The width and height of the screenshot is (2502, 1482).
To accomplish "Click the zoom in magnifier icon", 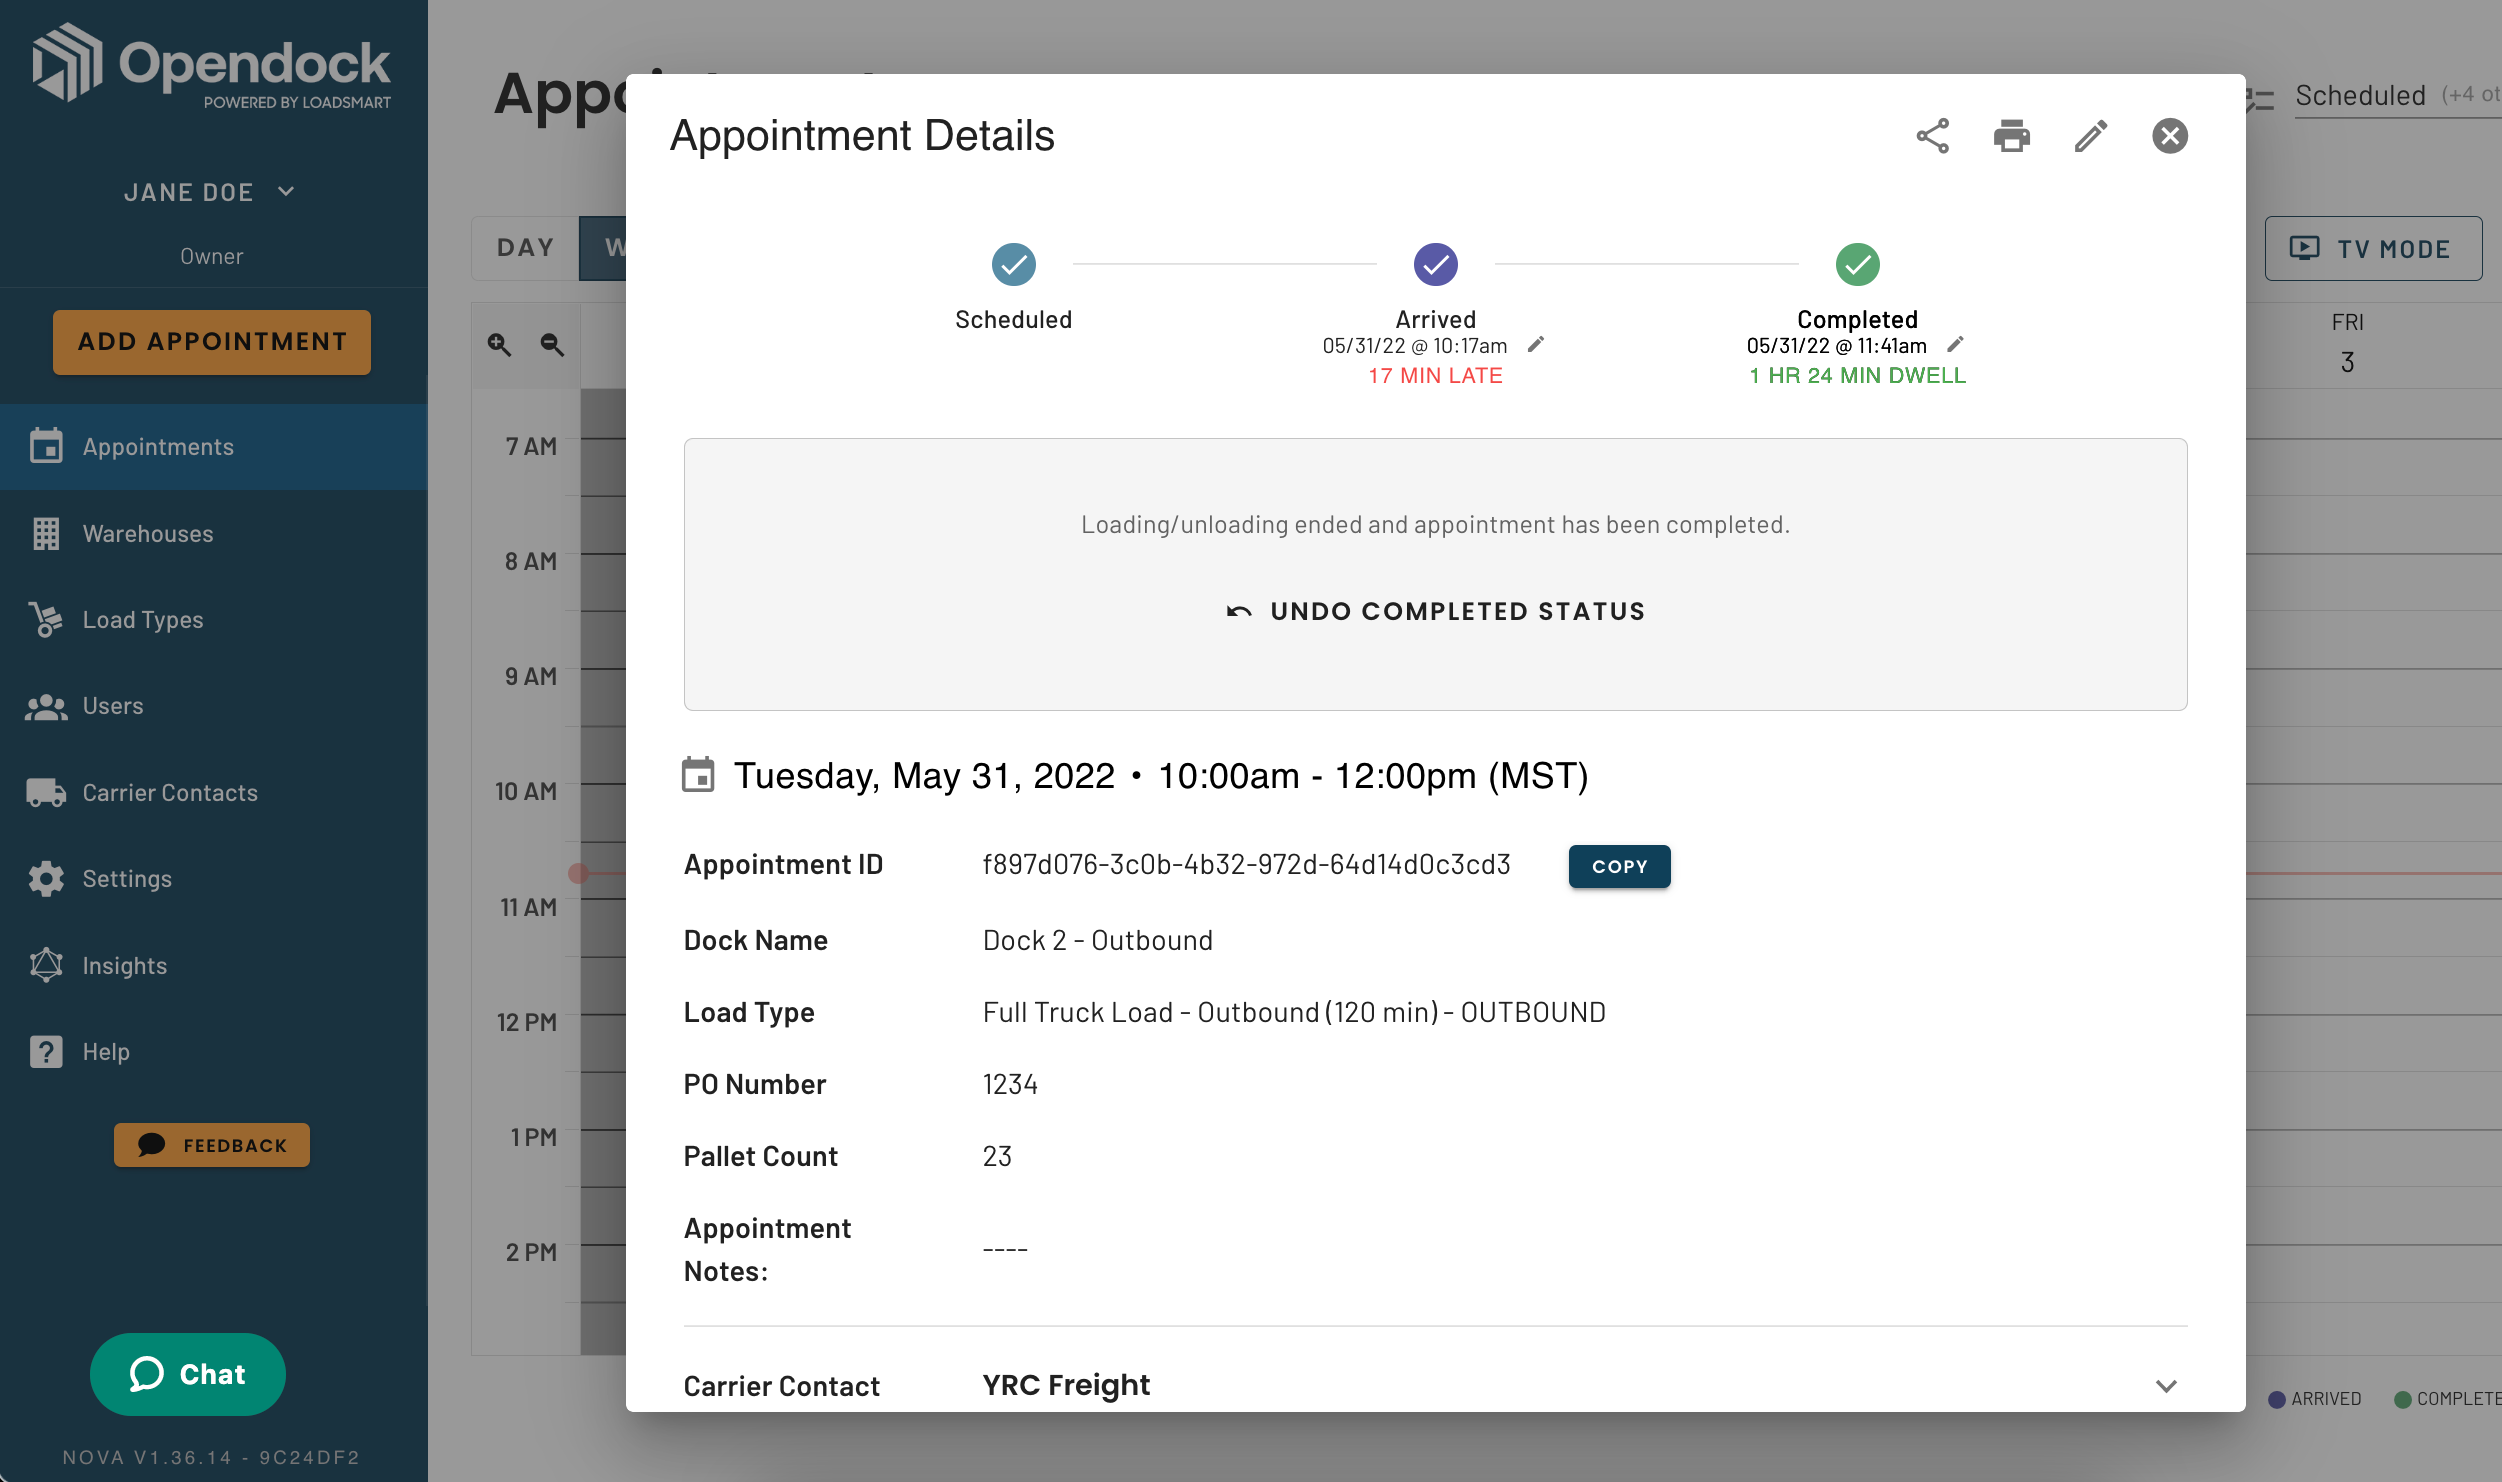I will point(499,345).
